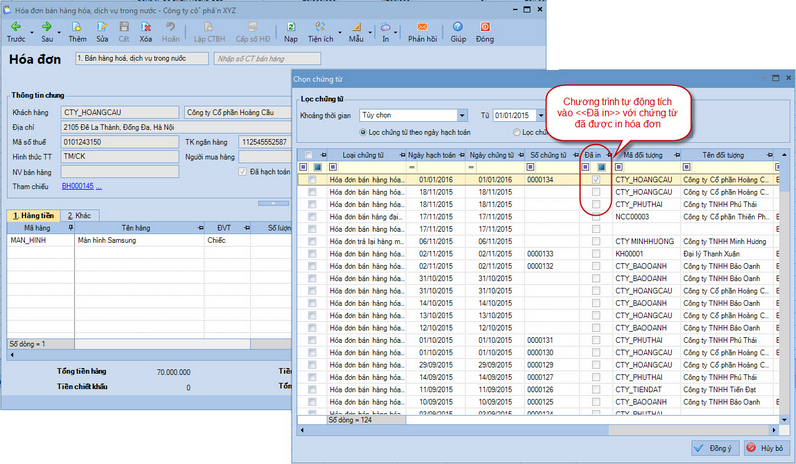Open Trước button dropdown arrow

[x=31, y=33]
